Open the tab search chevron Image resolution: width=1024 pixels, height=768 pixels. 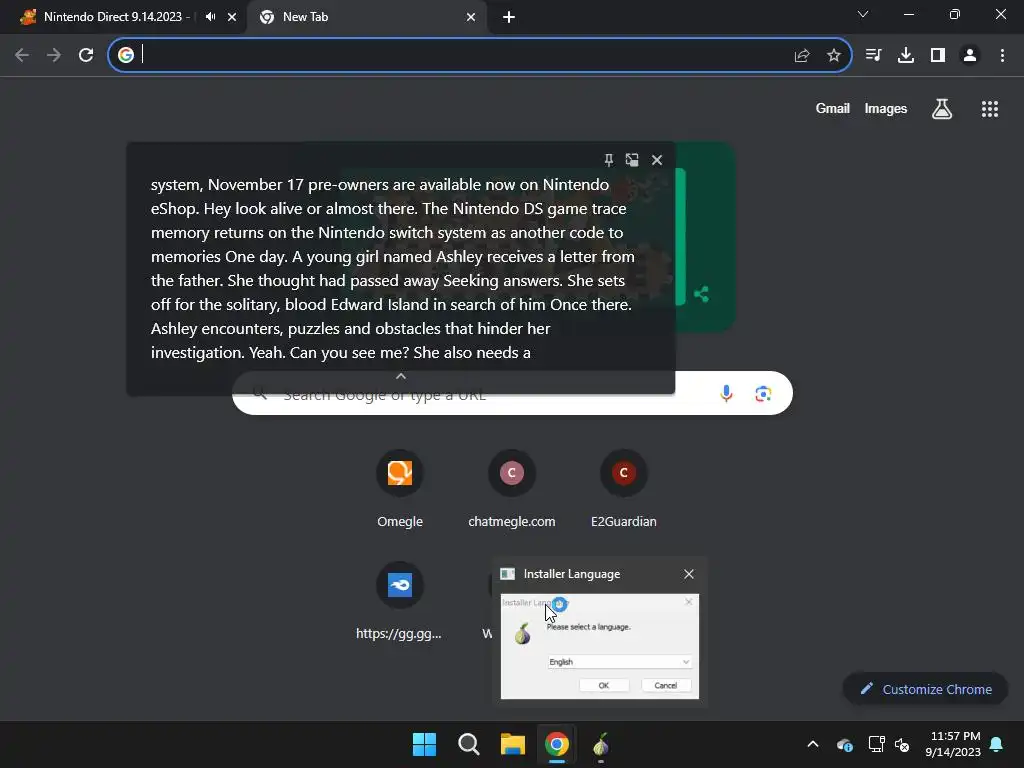pyautogui.click(x=863, y=14)
